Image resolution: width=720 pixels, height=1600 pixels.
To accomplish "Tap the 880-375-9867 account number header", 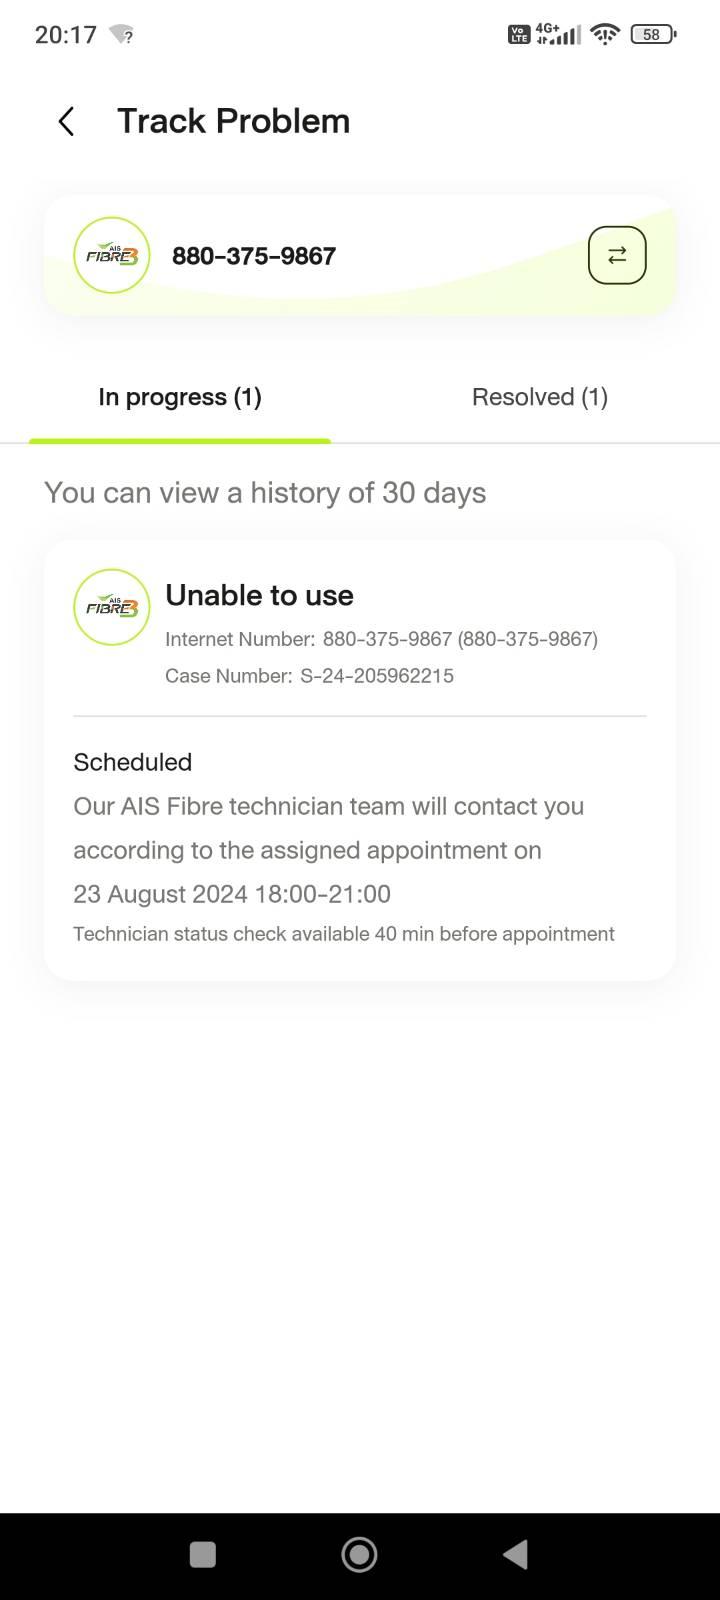I will tap(254, 256).
